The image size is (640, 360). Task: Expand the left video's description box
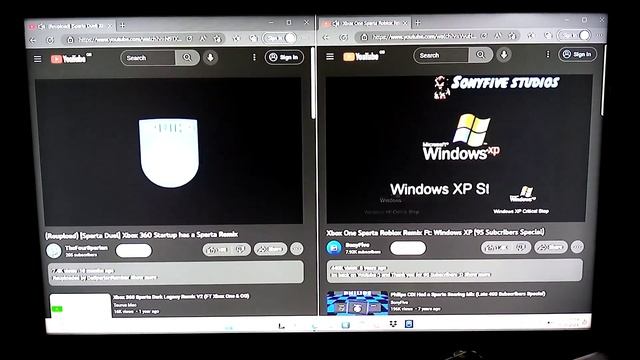click(176, 273)
